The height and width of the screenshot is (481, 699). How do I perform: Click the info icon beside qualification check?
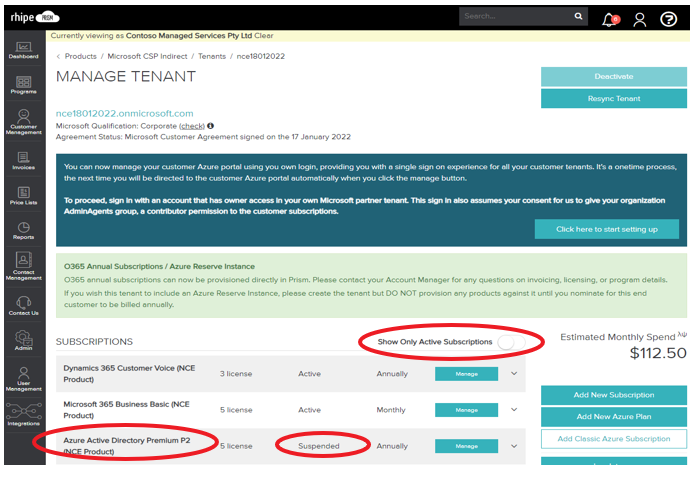(x=210, y=126)
